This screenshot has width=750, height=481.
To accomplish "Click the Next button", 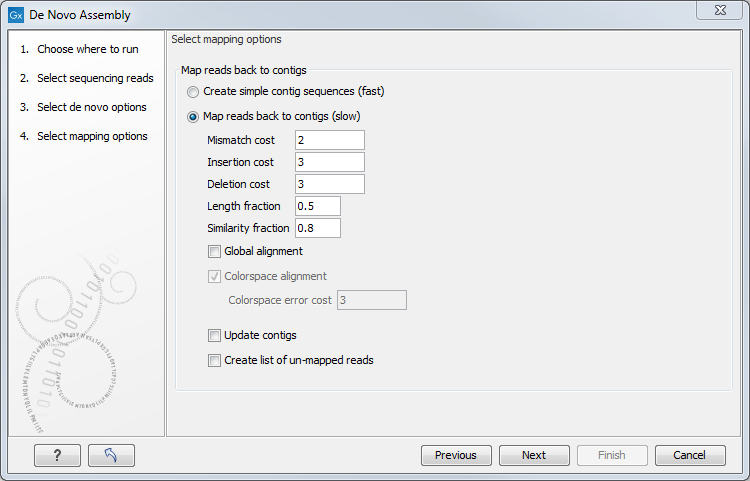I will coord(534,455).
